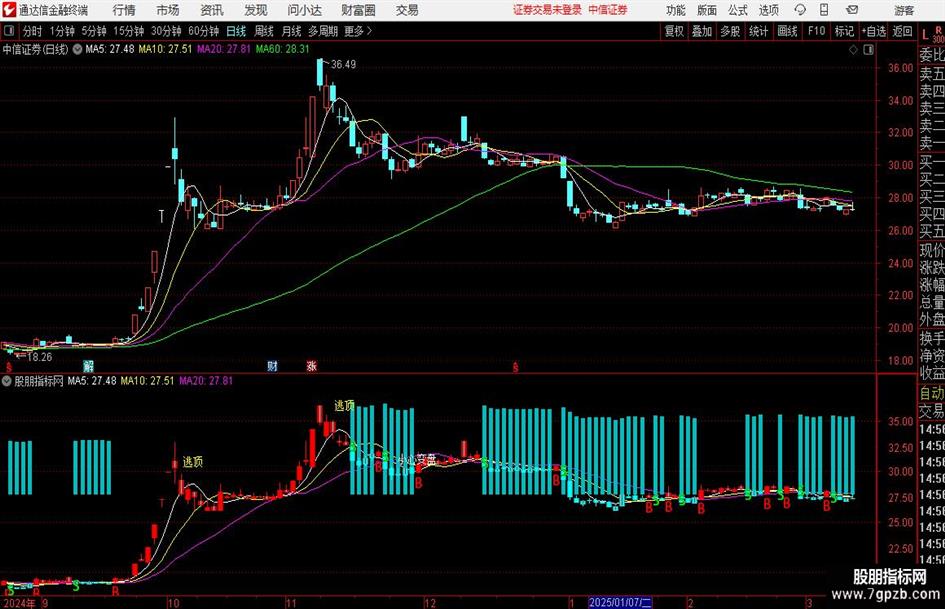Image resolution: width=945 pixels, height=609 pixels.
Task: Click the 多股 multi-stock button
Action: pyautogui.click(x=730, y=31)
